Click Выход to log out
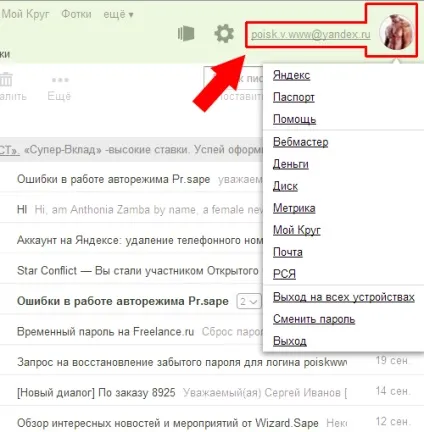 coord(289,341)
